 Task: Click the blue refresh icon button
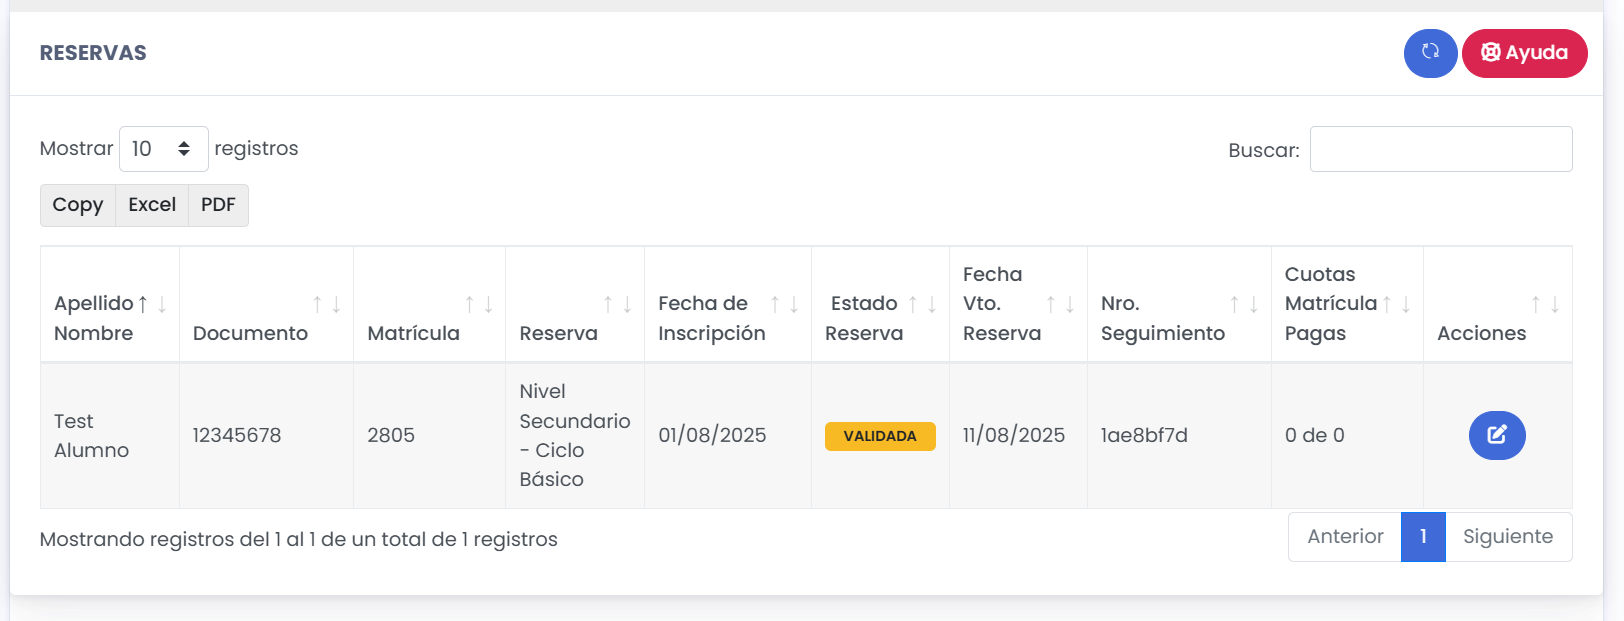1430,53
